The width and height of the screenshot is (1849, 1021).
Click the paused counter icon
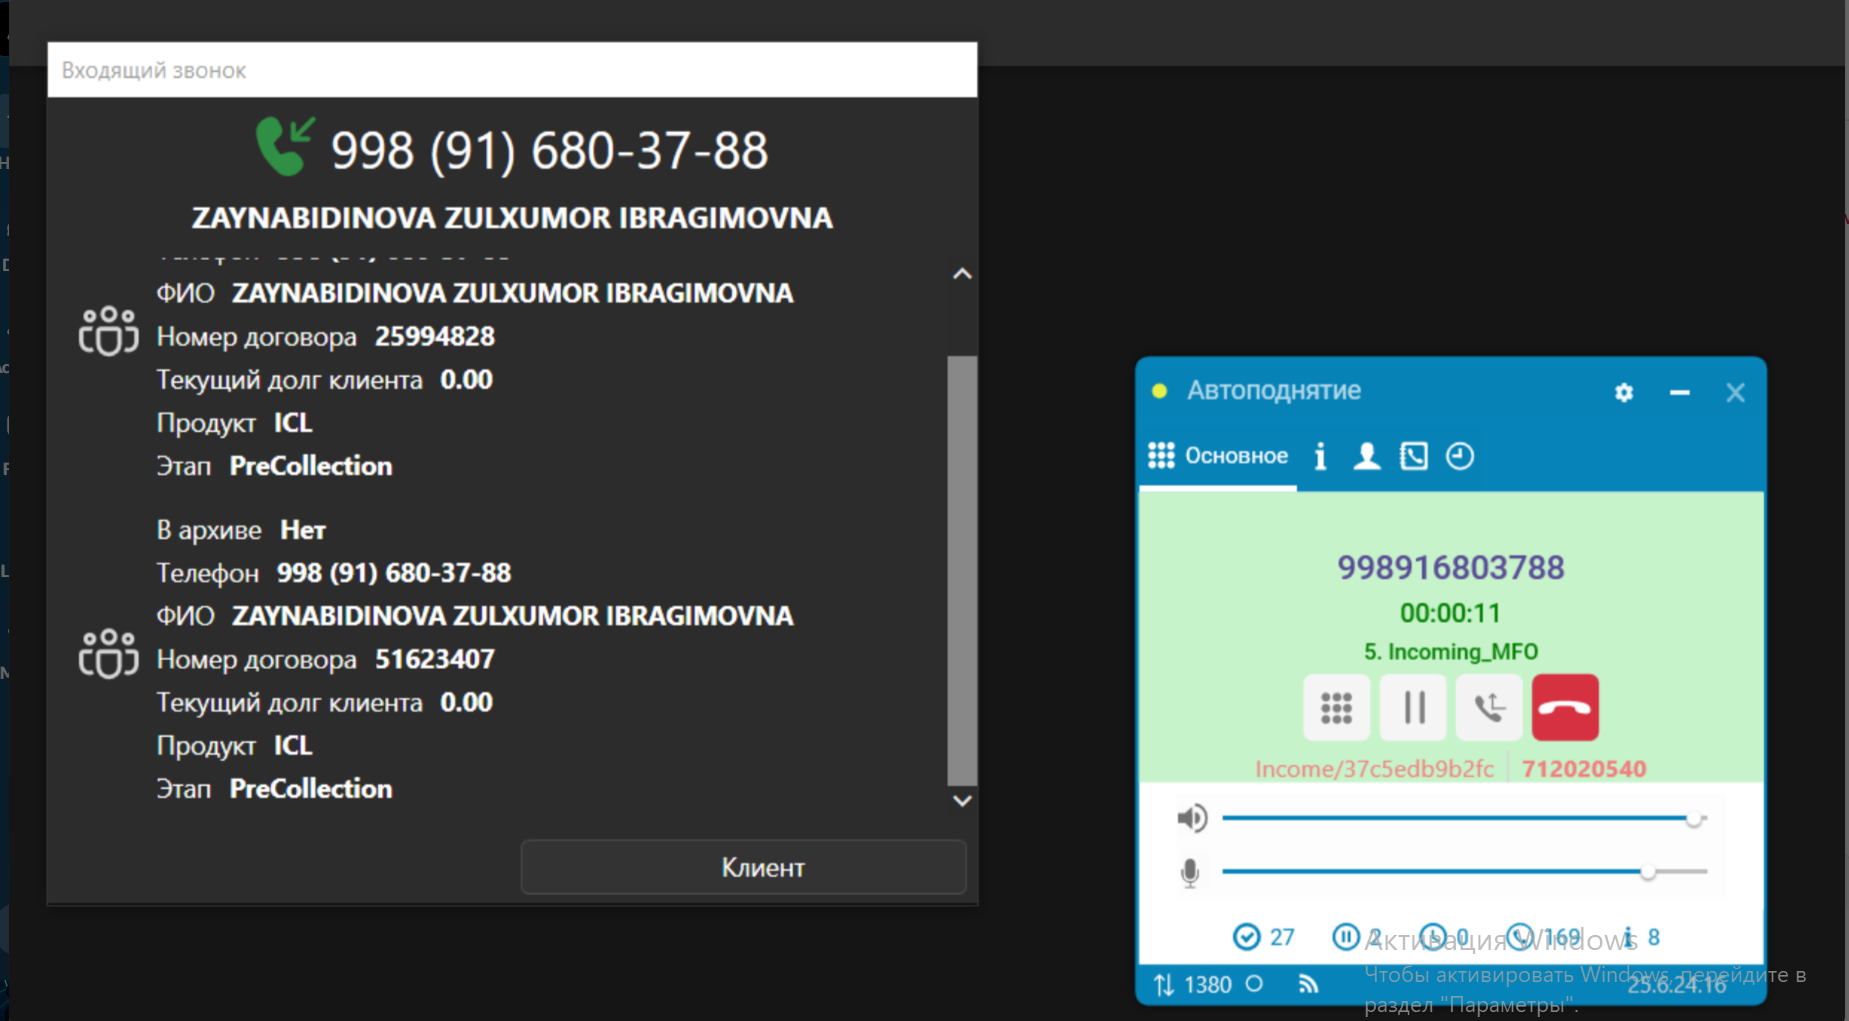[1345, 937]
